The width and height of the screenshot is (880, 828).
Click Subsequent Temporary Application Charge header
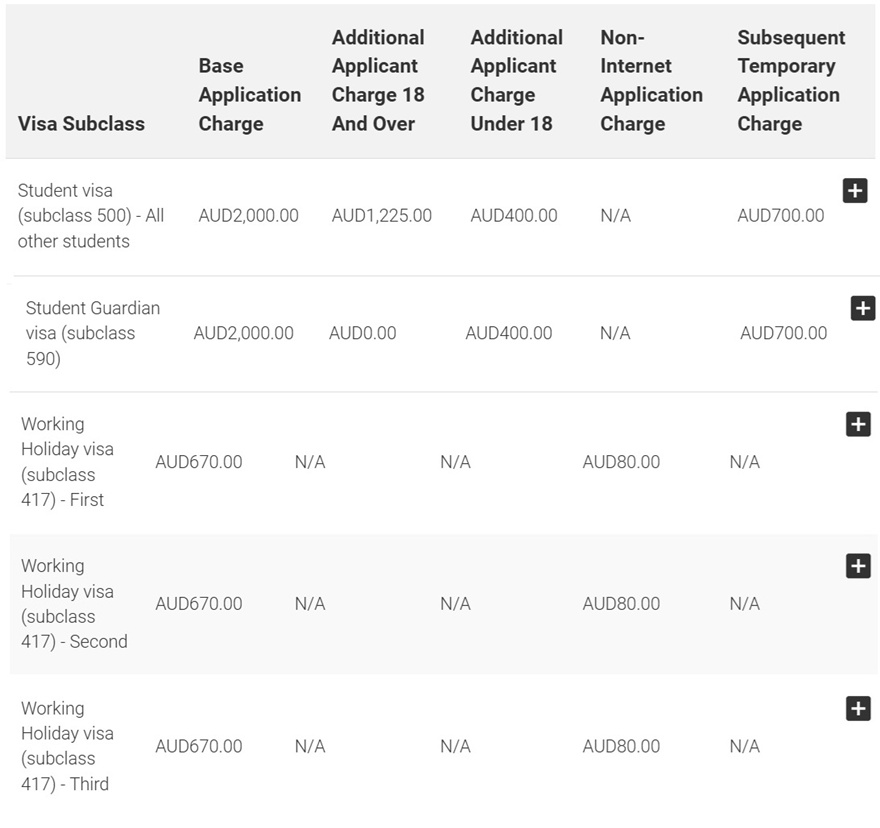coord(790,80)
